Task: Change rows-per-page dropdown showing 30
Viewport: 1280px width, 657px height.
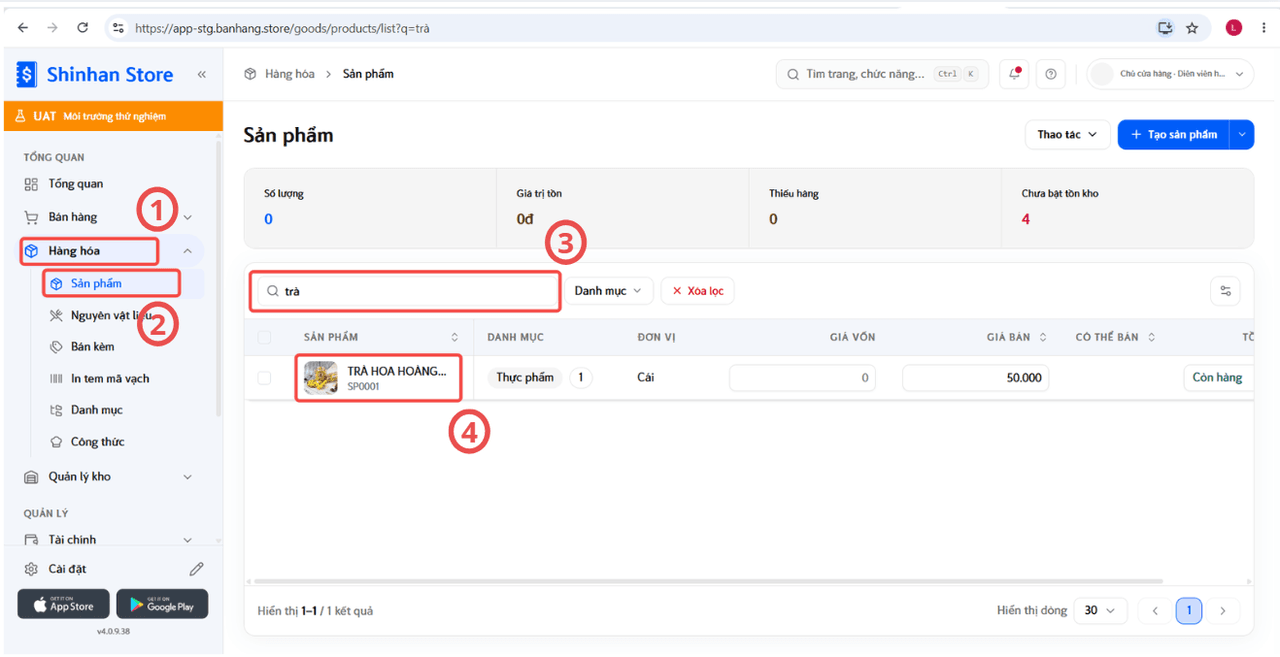Action: [x=1100, y=611]
